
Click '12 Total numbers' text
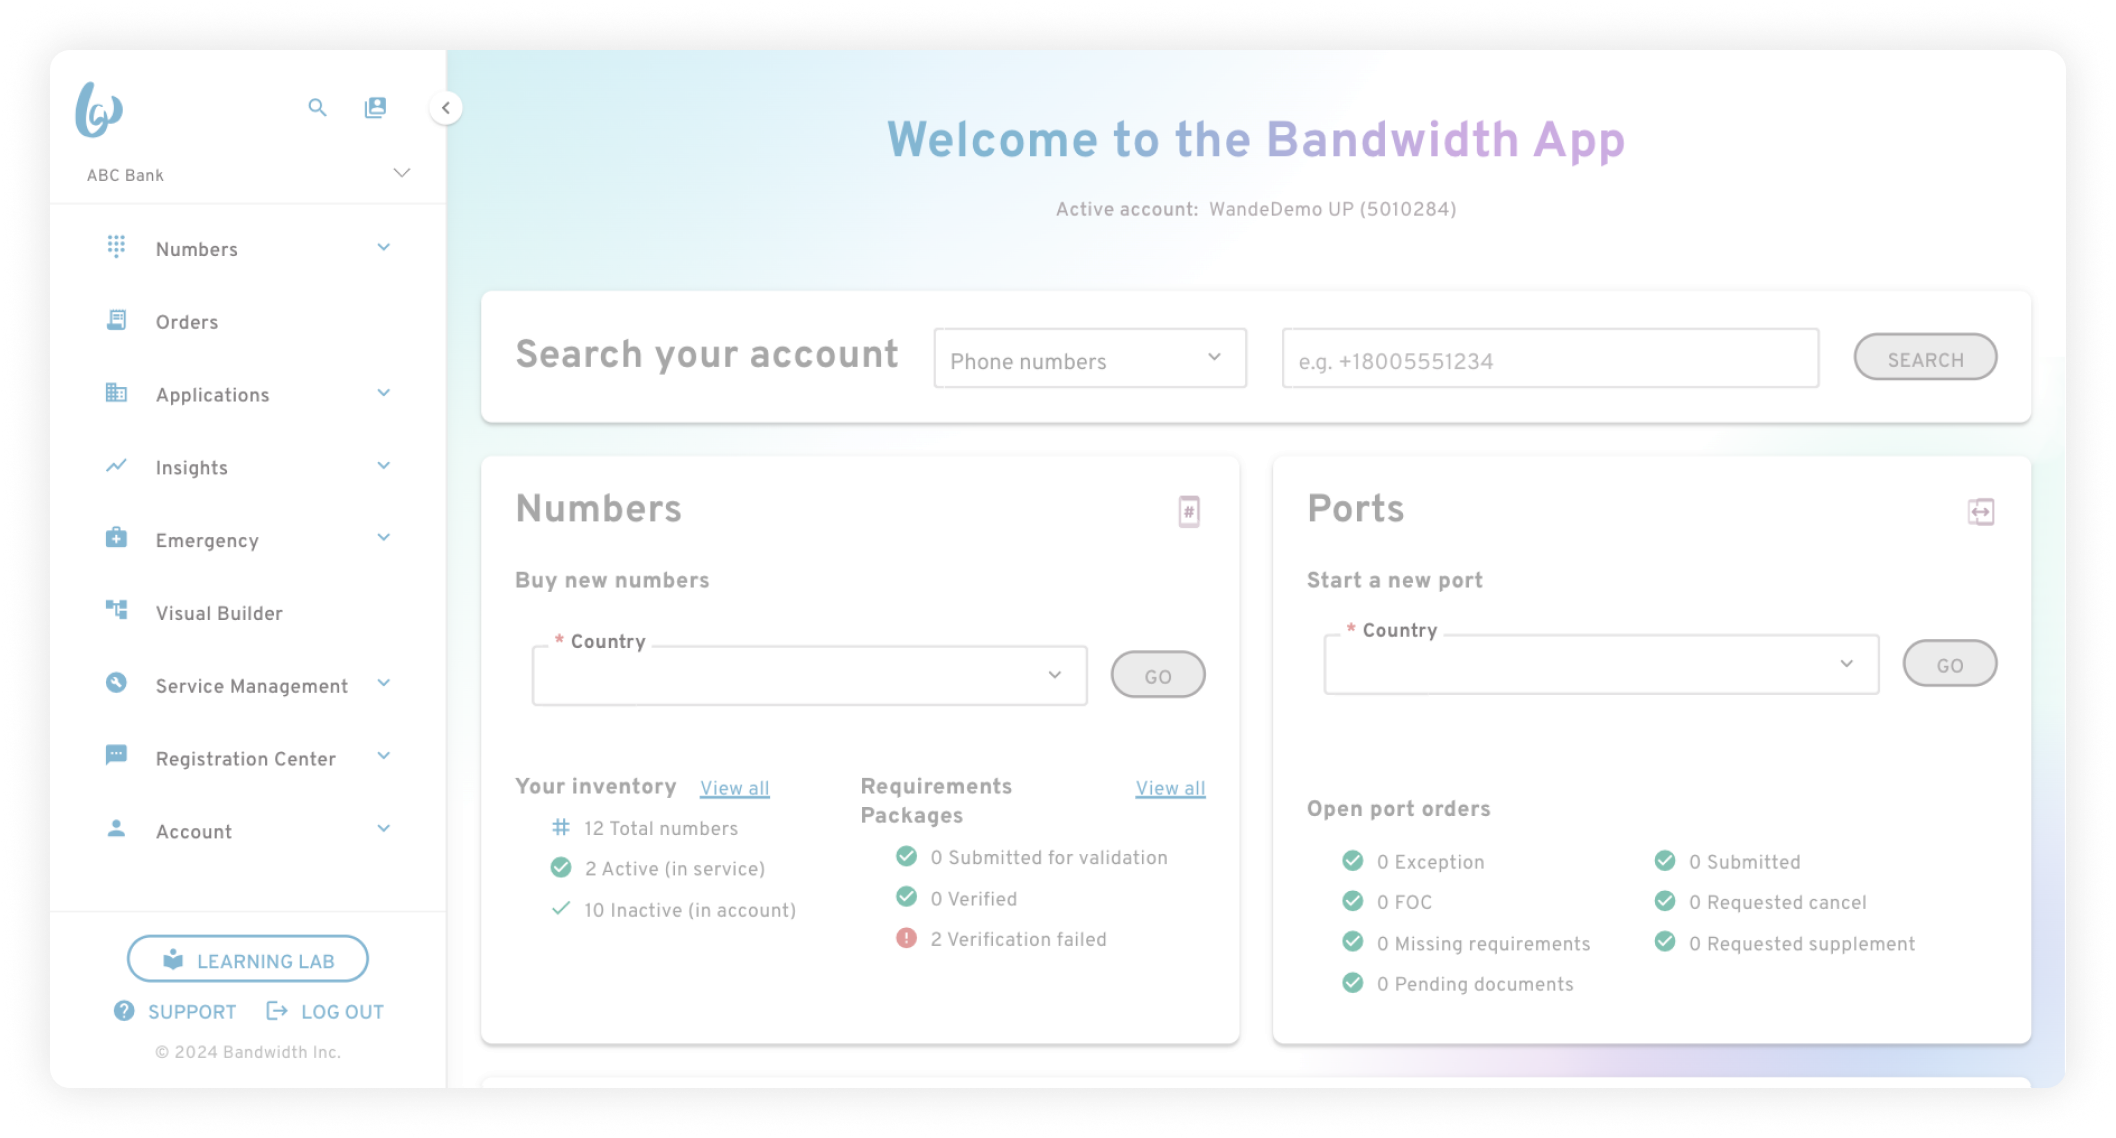(661, 828)
